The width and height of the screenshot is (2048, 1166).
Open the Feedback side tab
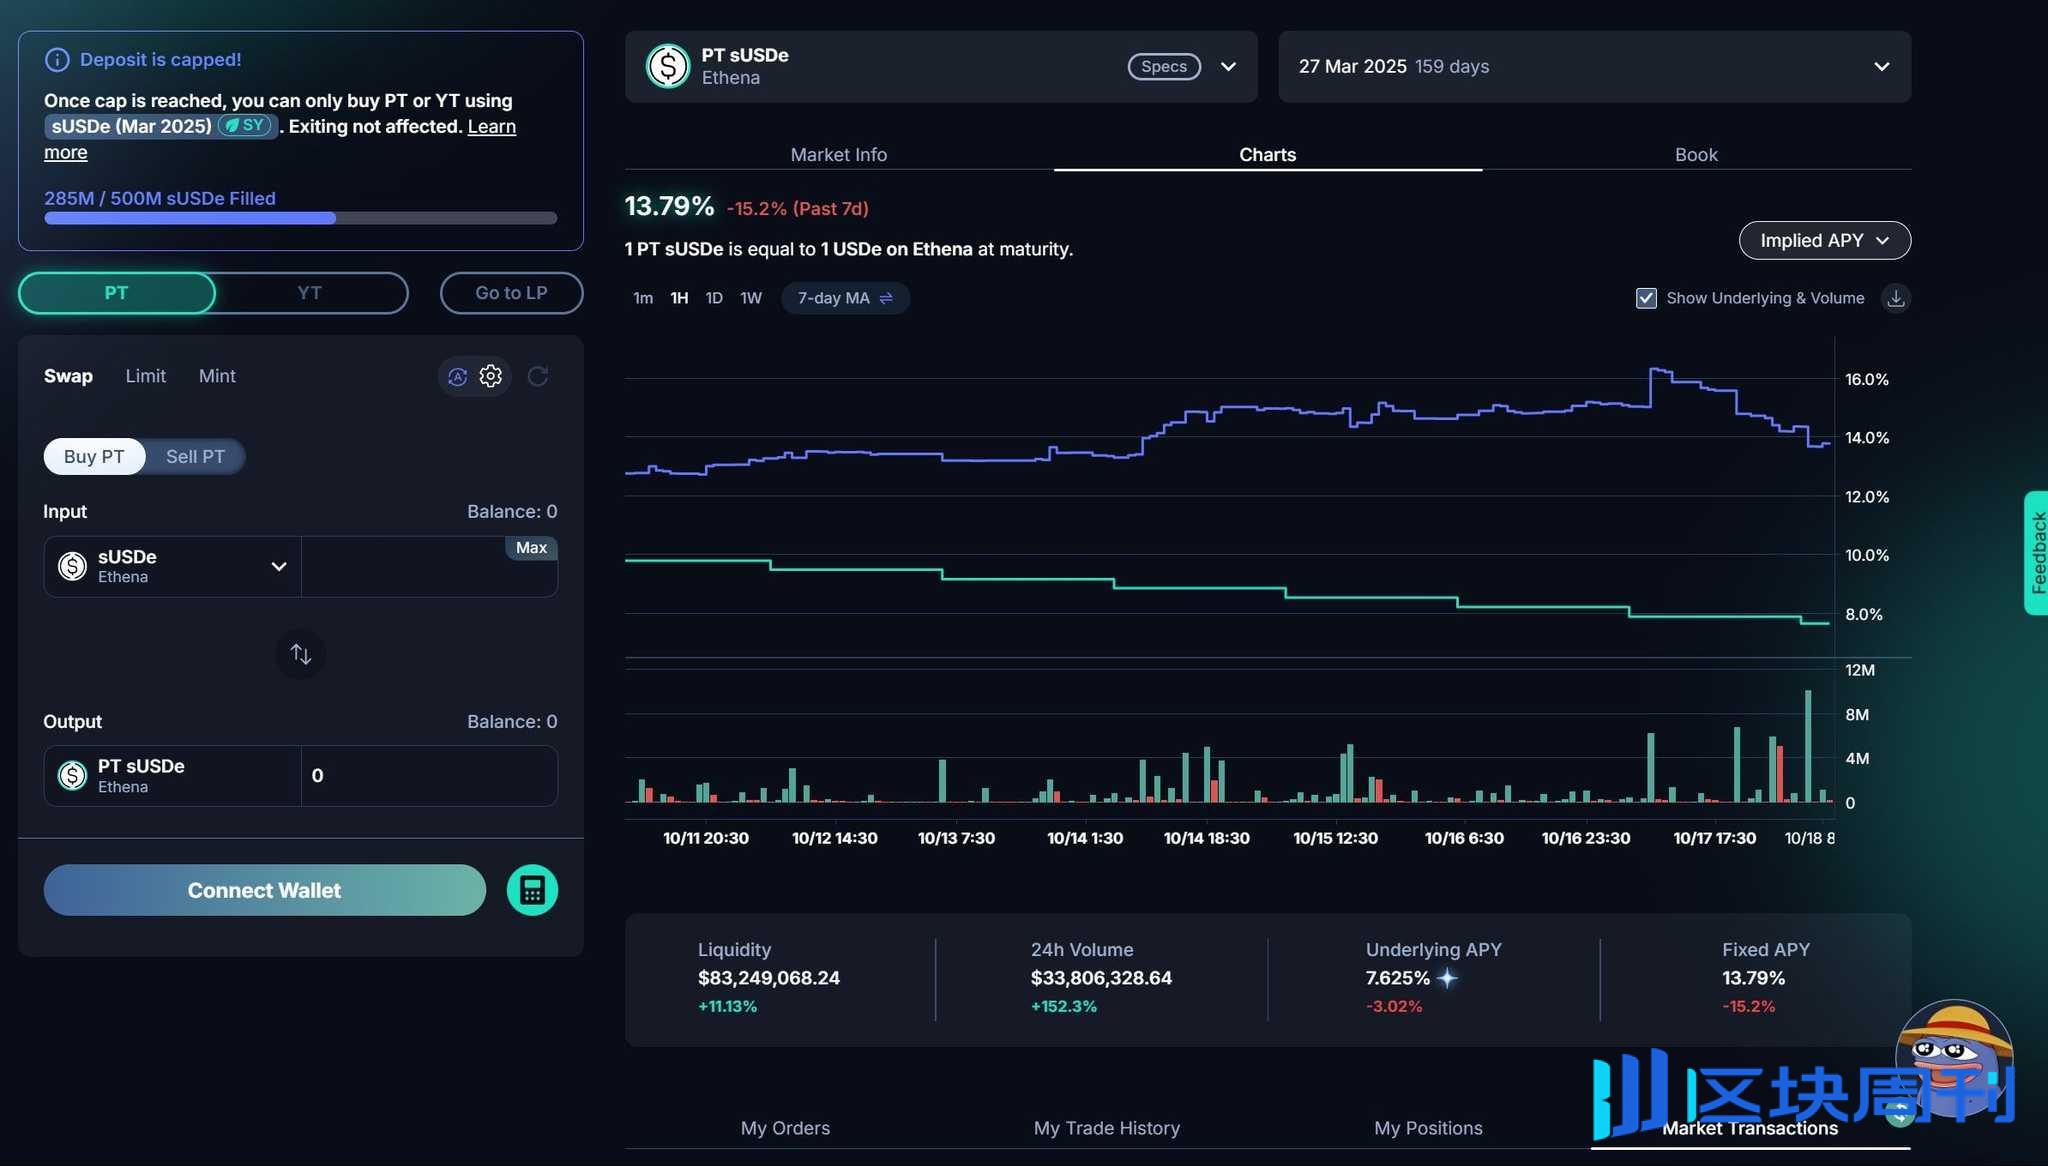[x=2037, y=553]
